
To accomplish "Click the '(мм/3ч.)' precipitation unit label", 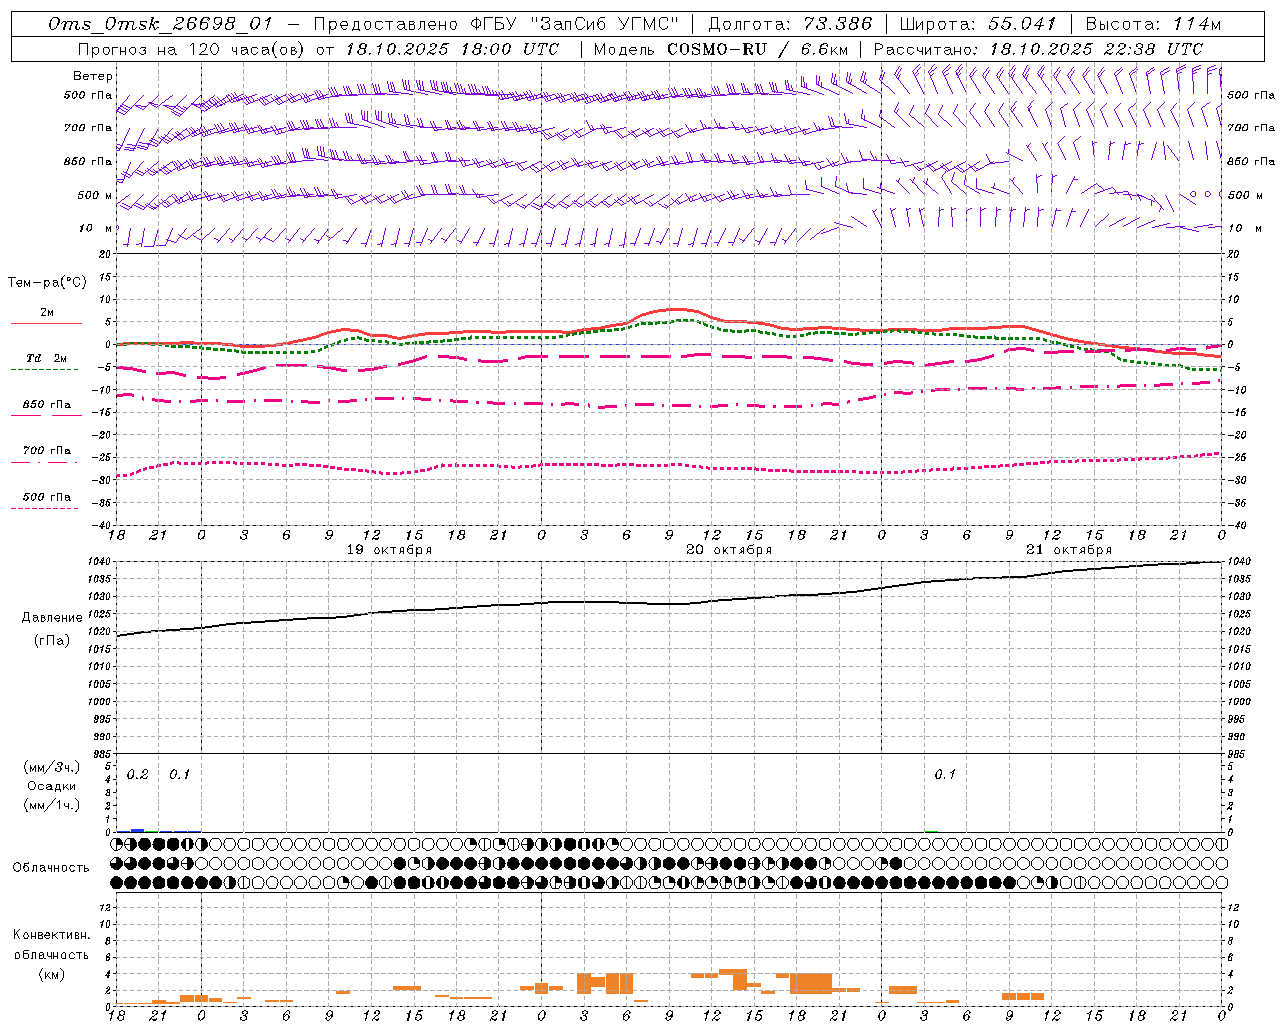I will pos(51,767).
